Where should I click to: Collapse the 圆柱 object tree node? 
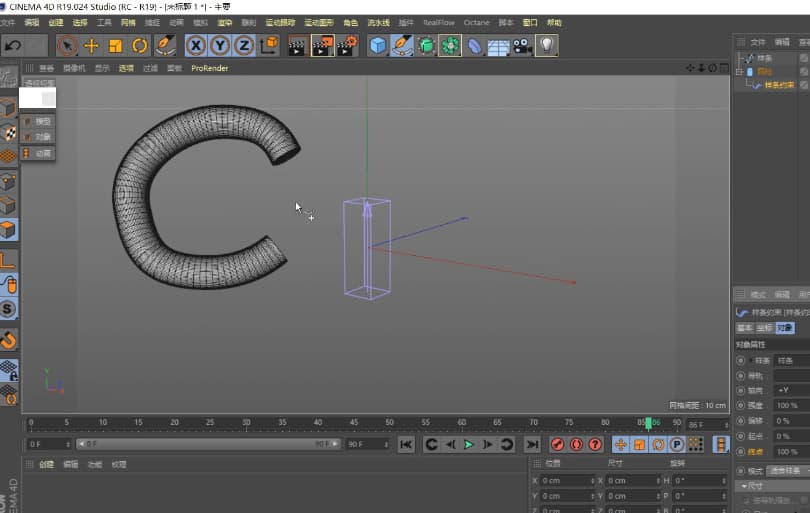point(739,72)
